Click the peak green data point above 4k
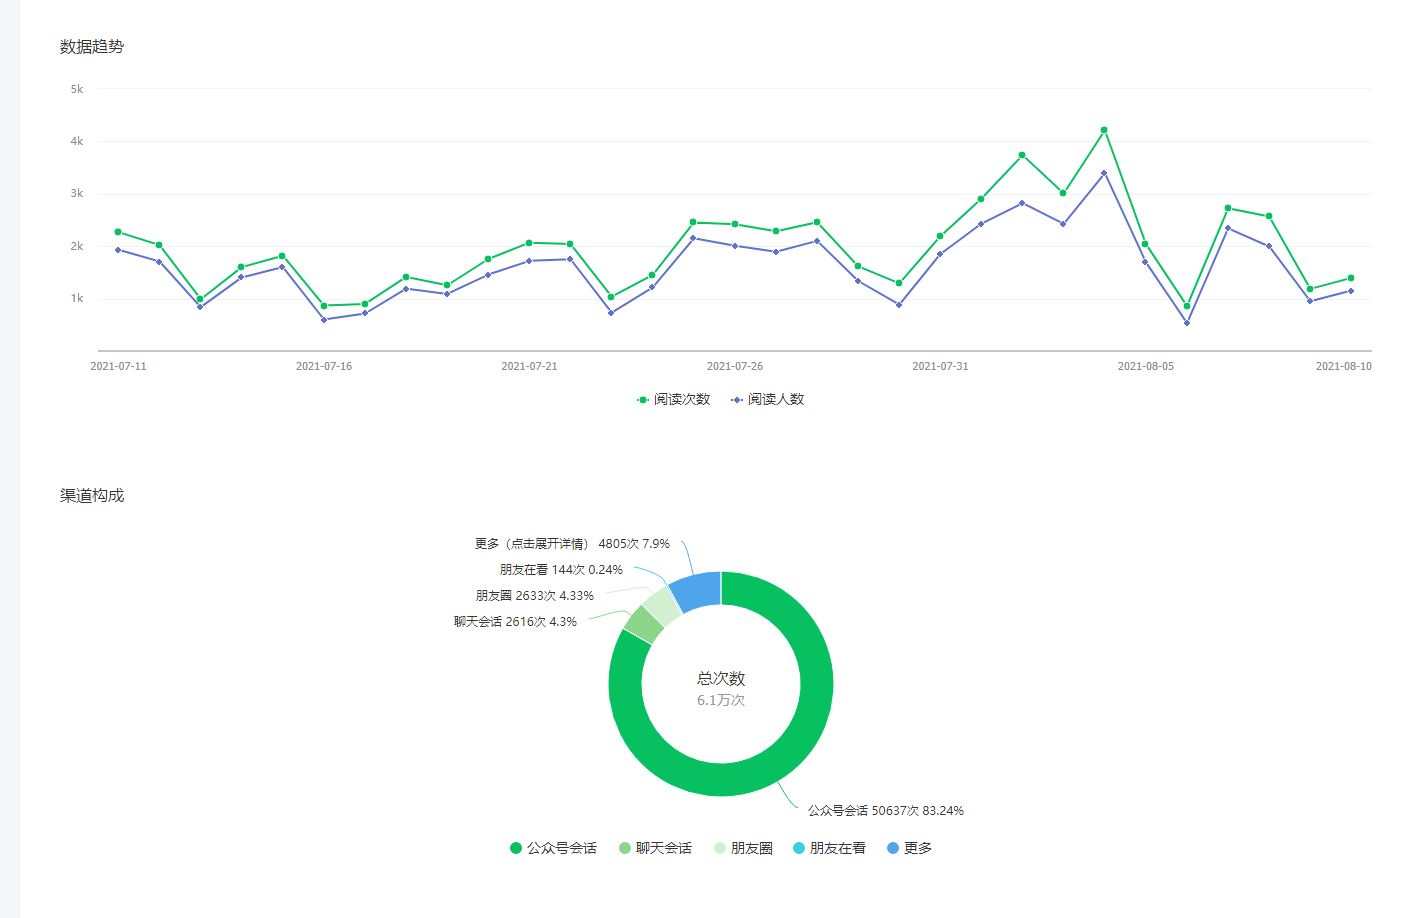1408x918 pixels. (1104, 130)
